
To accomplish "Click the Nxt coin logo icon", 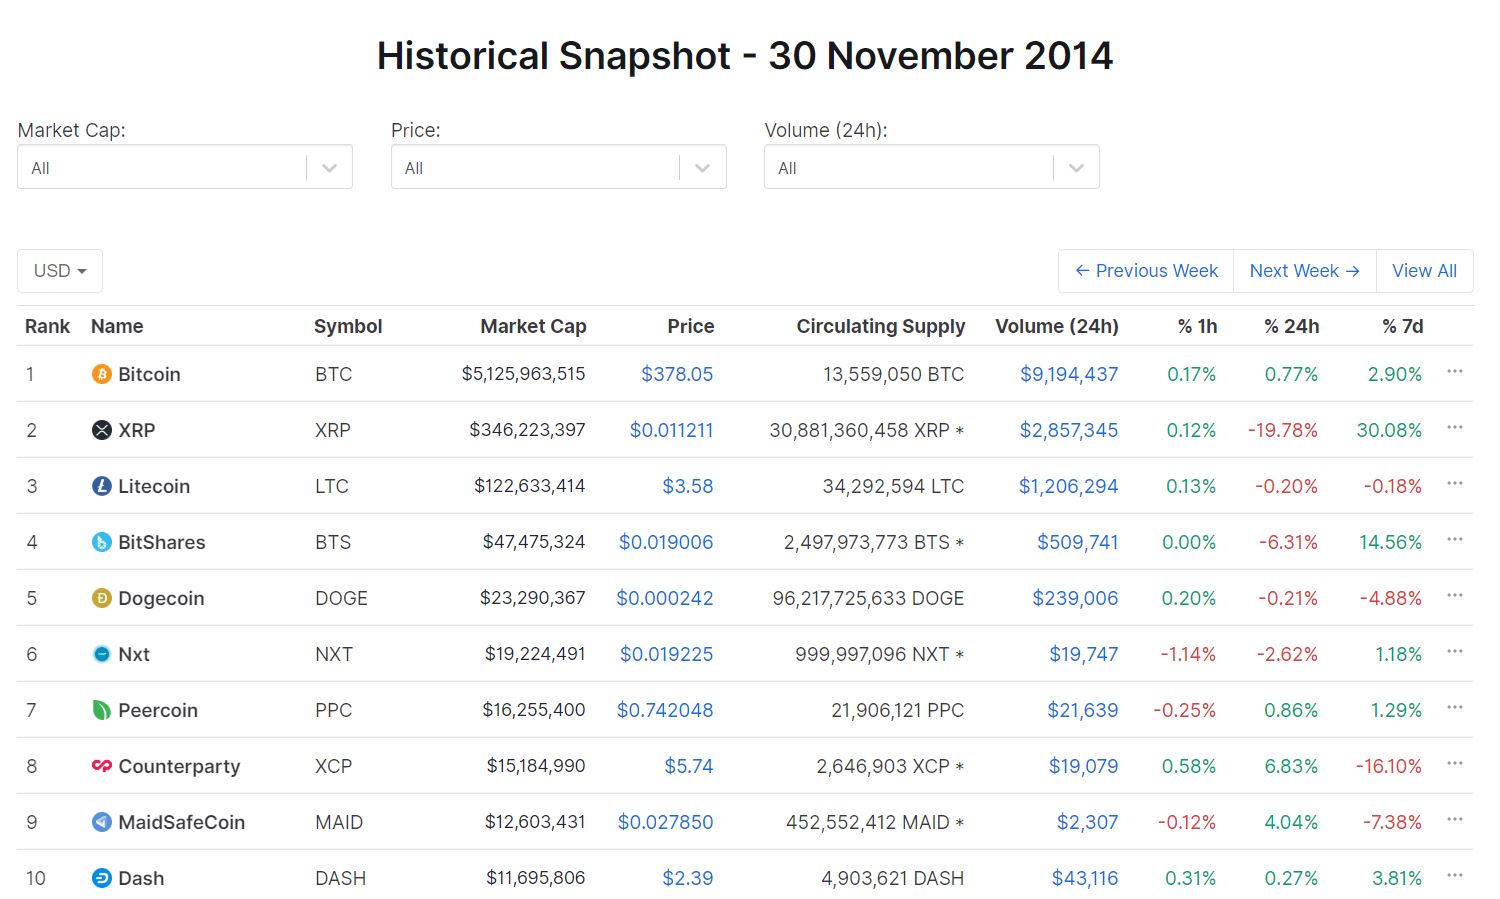I will pos(101,654).
